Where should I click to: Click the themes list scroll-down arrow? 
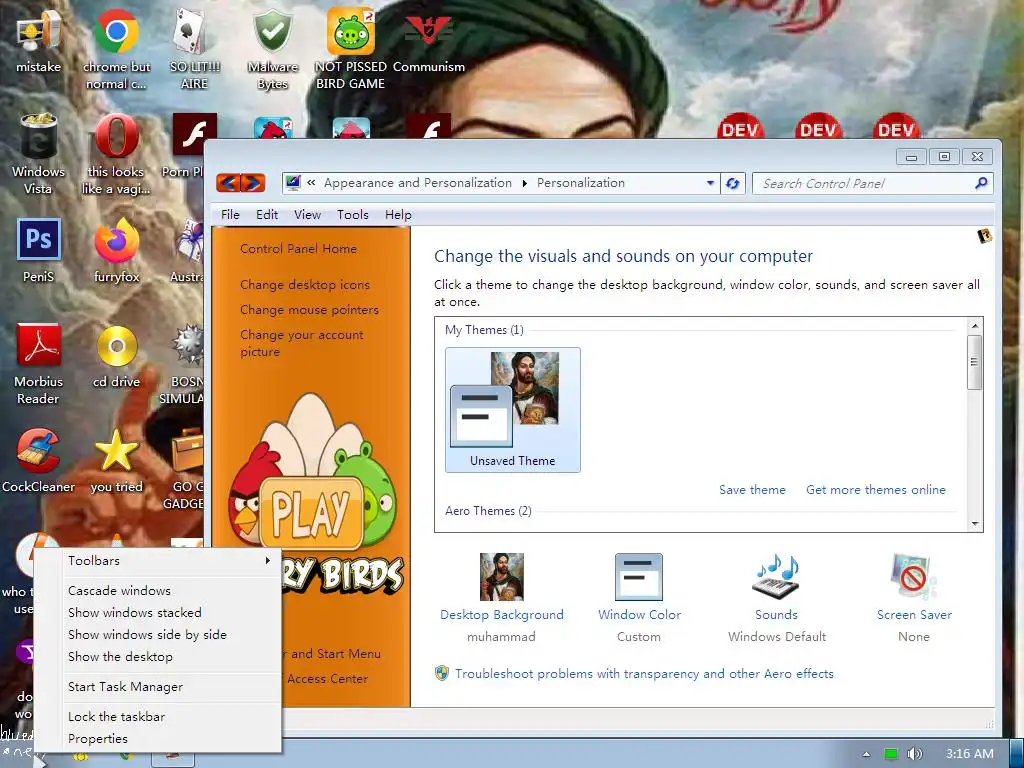pos(974,524)
